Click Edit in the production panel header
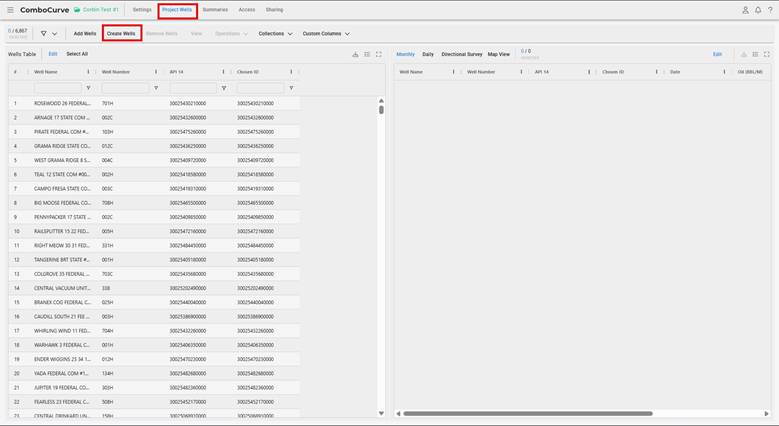 coord(717,54)
